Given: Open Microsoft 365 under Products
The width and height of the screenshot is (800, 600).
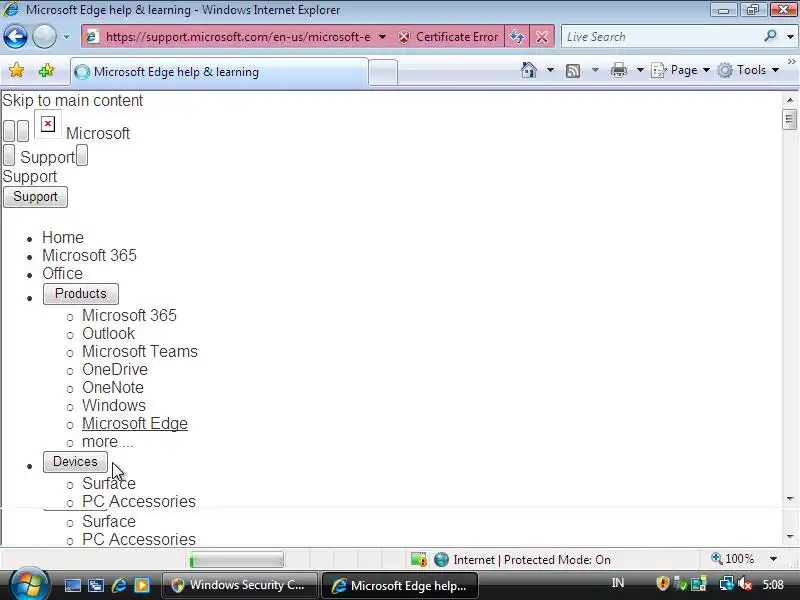Looking at the screenshot, I should pyautogui.click(x=129, y=315).
